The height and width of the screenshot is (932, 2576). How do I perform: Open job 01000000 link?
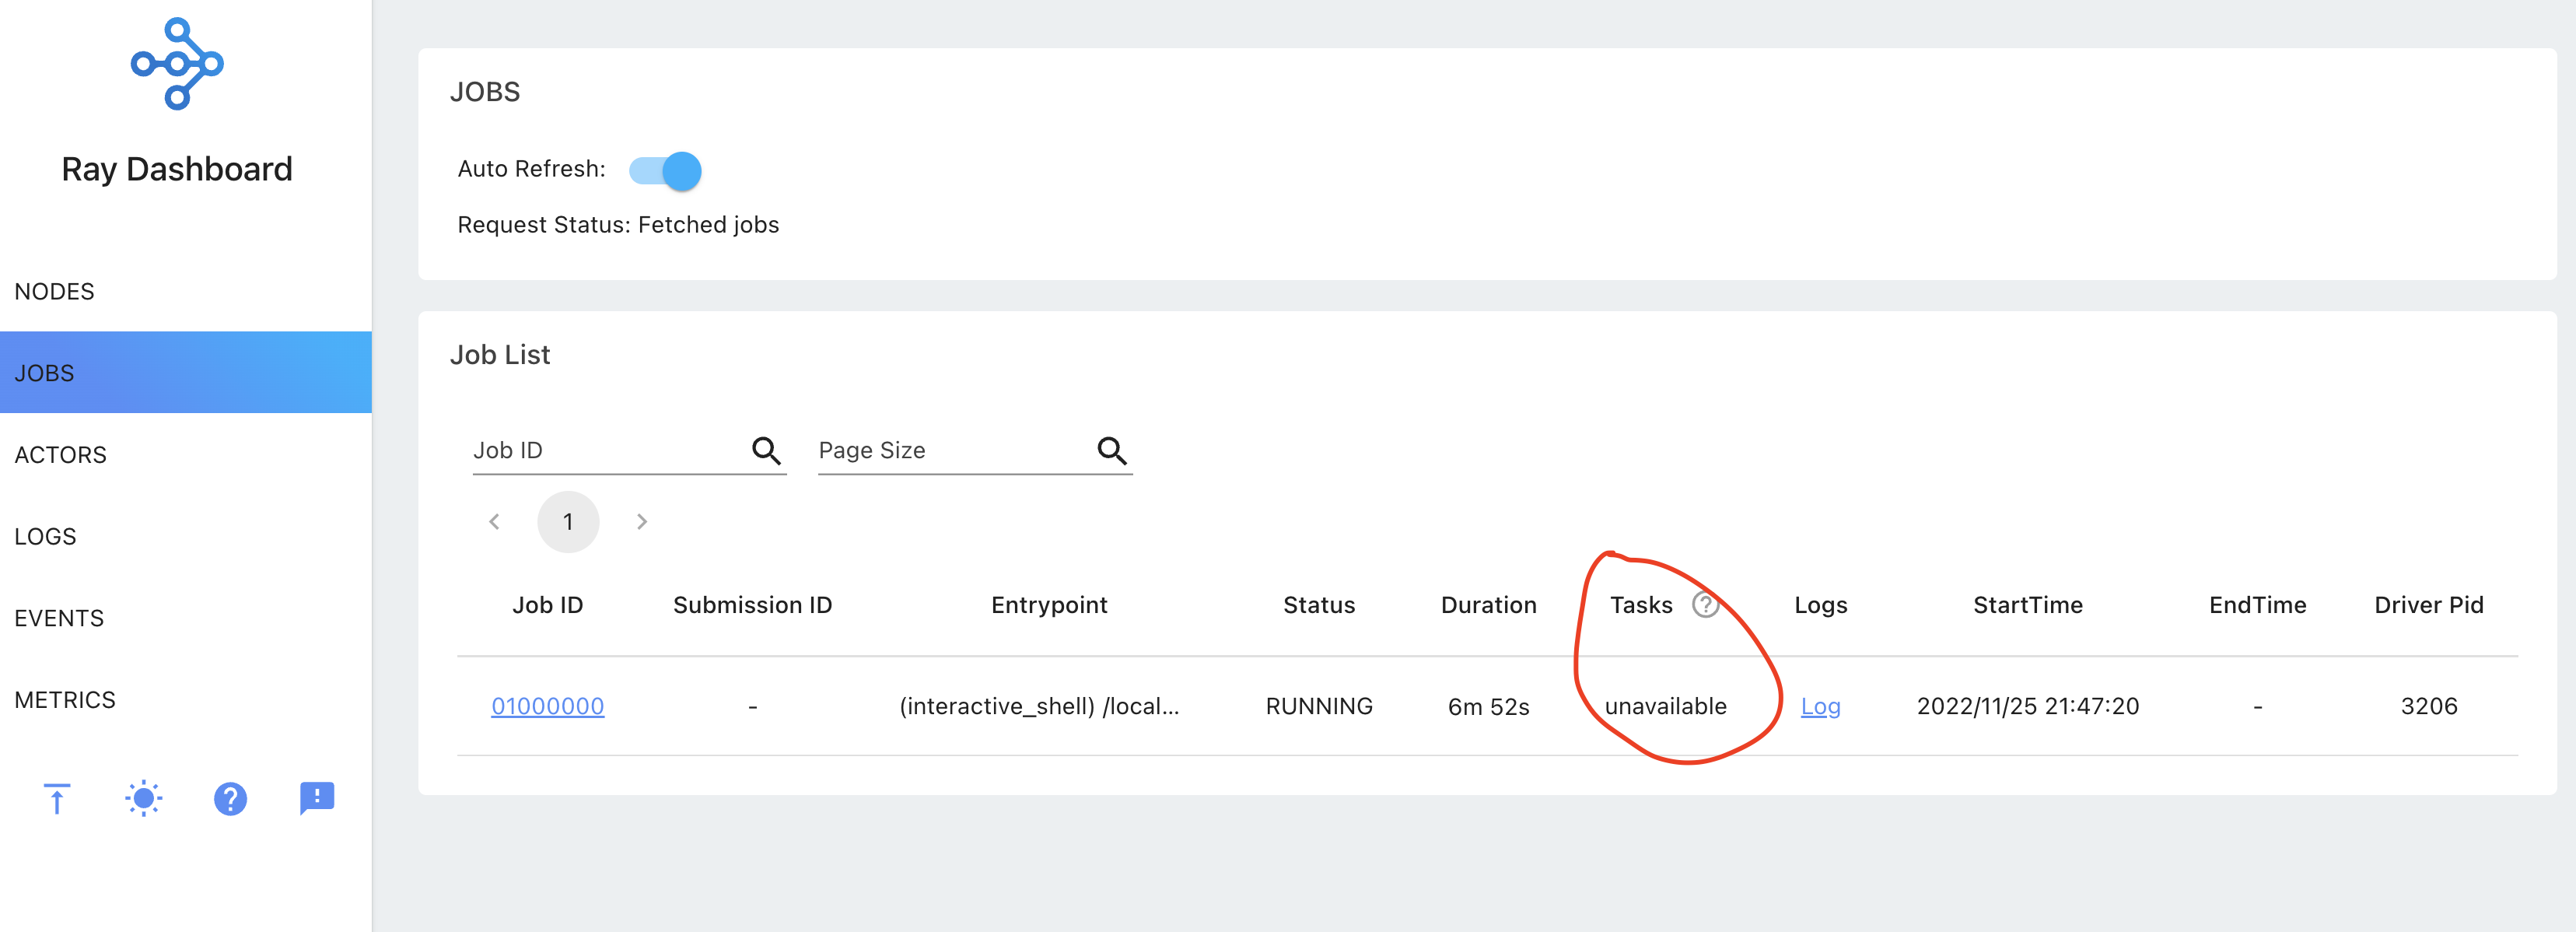(548, 706)
